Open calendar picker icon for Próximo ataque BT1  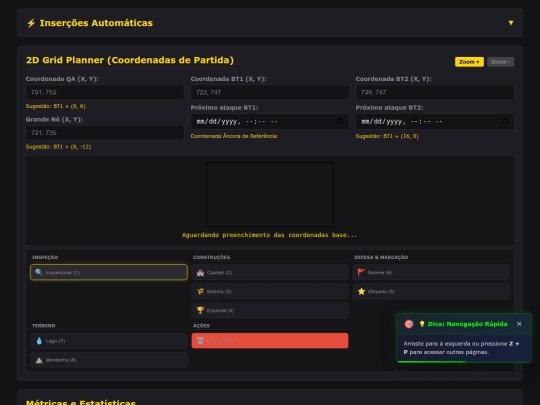pyautogui.click(x=340, y=121)
